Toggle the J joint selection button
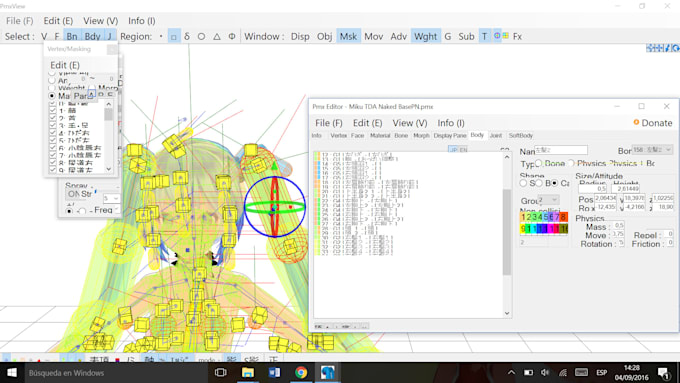The width and height of the screenshot is (680, 383). pos(109,36)
